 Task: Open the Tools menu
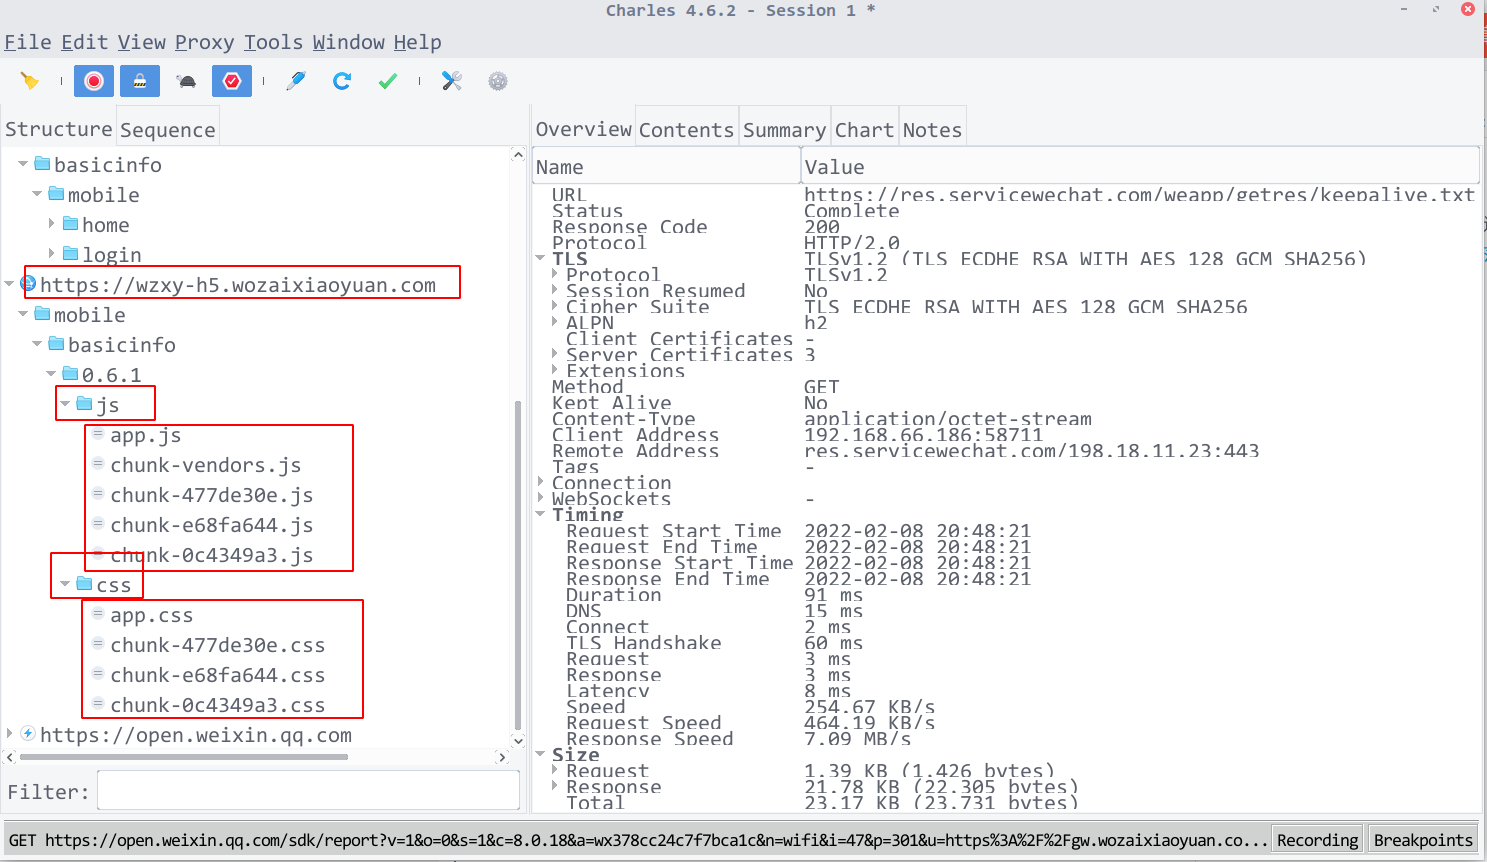point(273,42)
